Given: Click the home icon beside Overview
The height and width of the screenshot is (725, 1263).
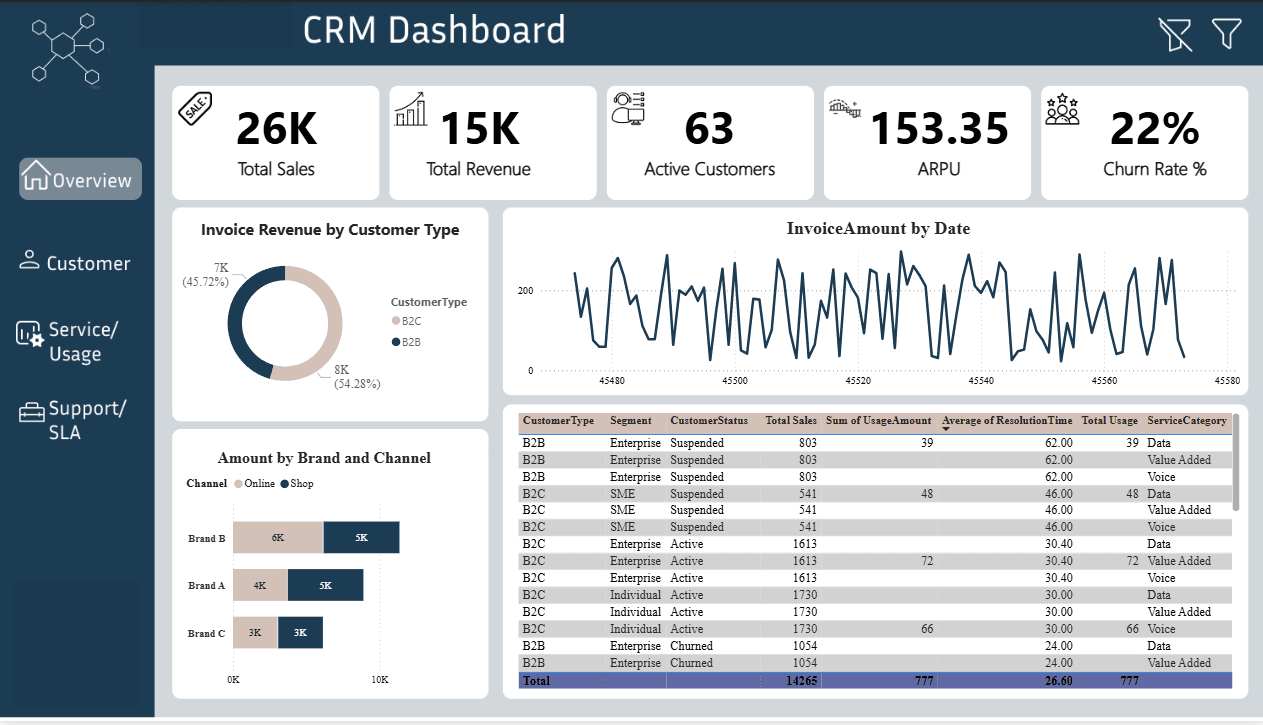Looking at the screenshot, I should tap(36, 175).
